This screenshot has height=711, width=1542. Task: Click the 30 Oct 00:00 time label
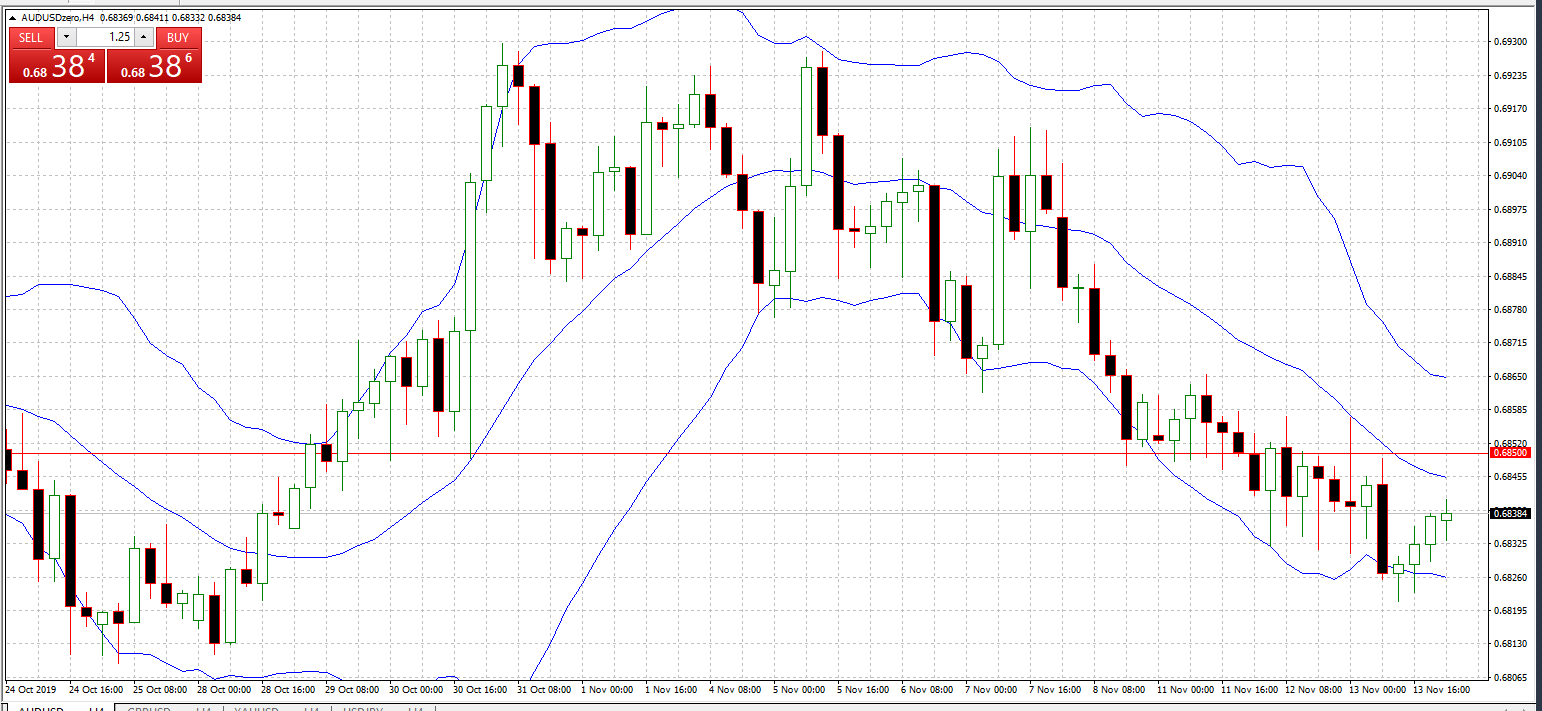pyautogui.click(x=417, y=689)
